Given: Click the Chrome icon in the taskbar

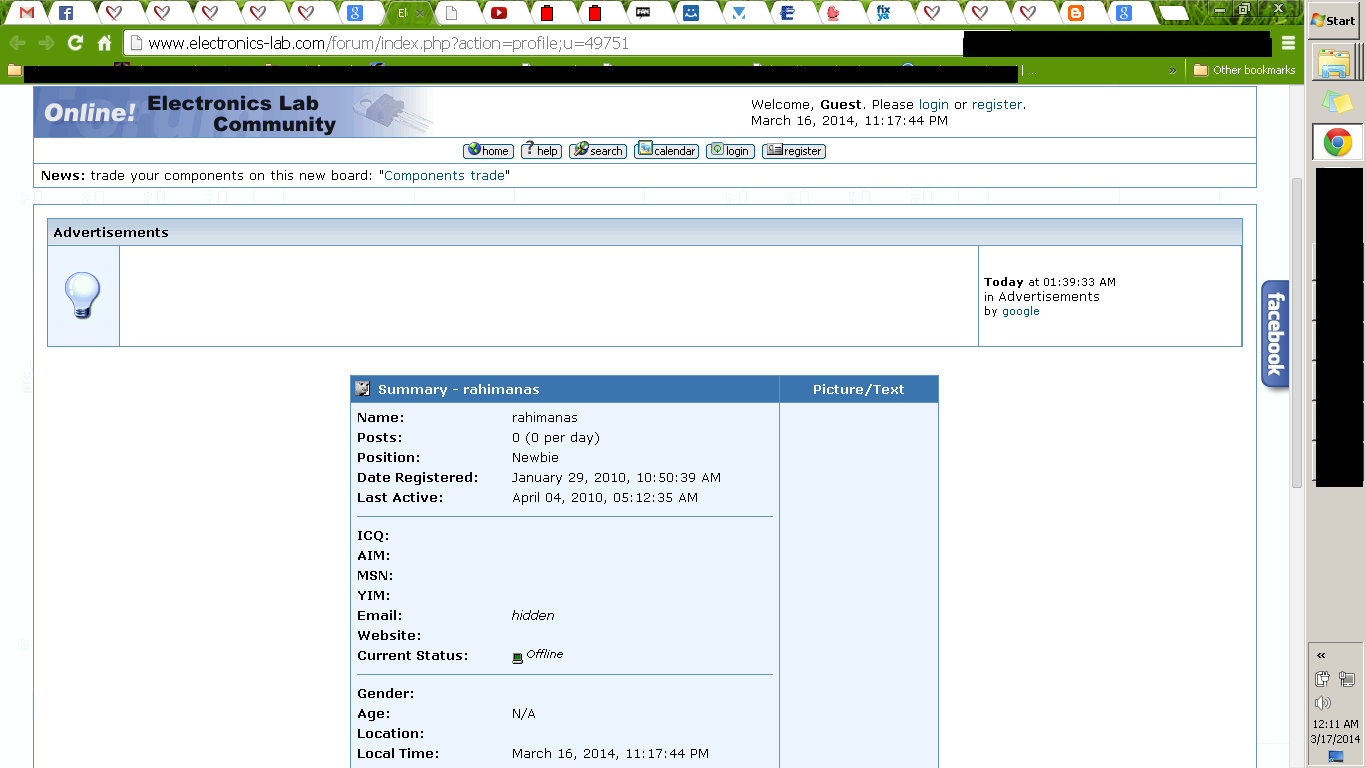Looking at the screenshot, I should tap(1337, 142).
